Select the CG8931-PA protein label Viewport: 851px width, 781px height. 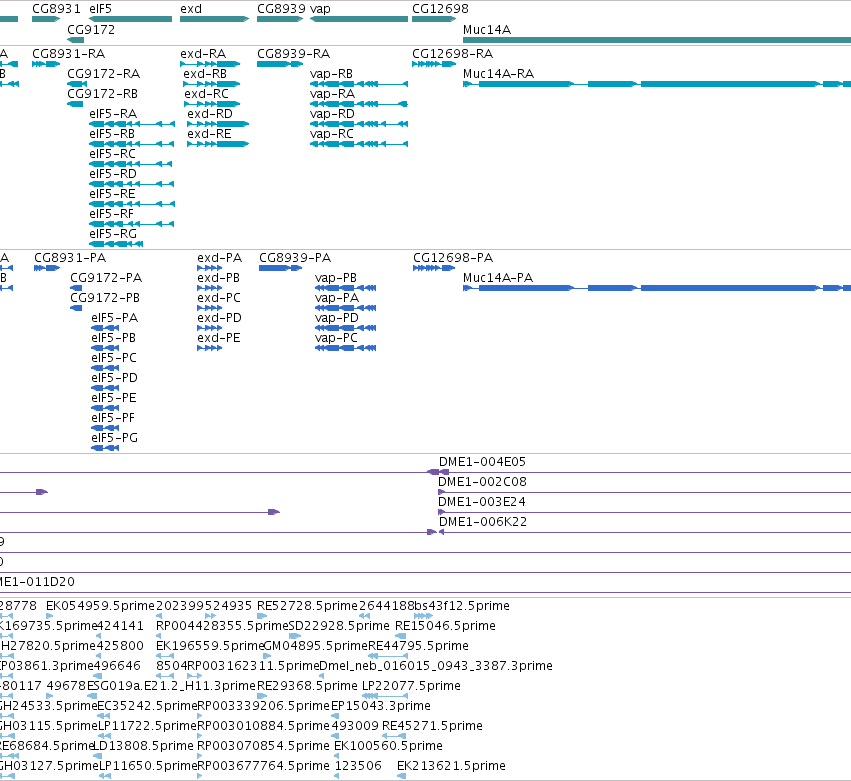[70, 257]
